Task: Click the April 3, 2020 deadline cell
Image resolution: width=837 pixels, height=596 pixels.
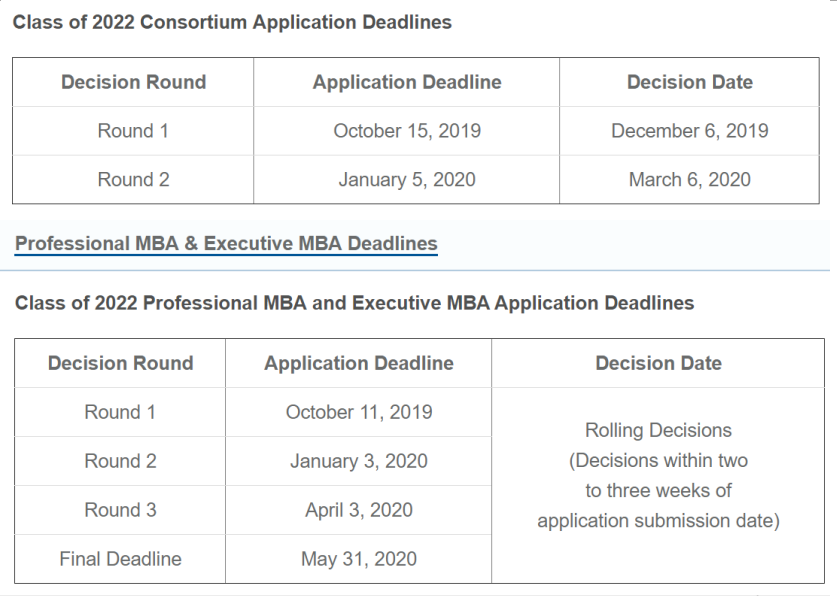Action: pyautogui.click(x=358, y=510)
